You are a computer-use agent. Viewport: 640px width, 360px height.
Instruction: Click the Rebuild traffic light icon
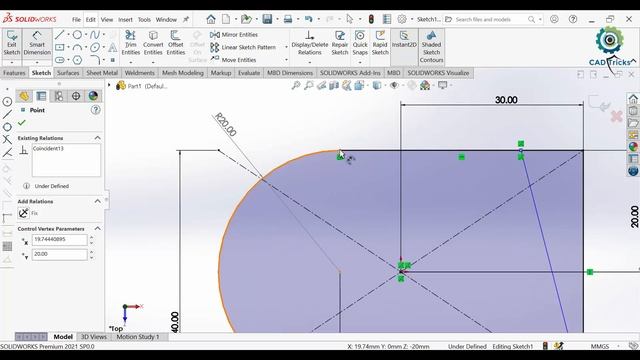click(x=371, y=19)
